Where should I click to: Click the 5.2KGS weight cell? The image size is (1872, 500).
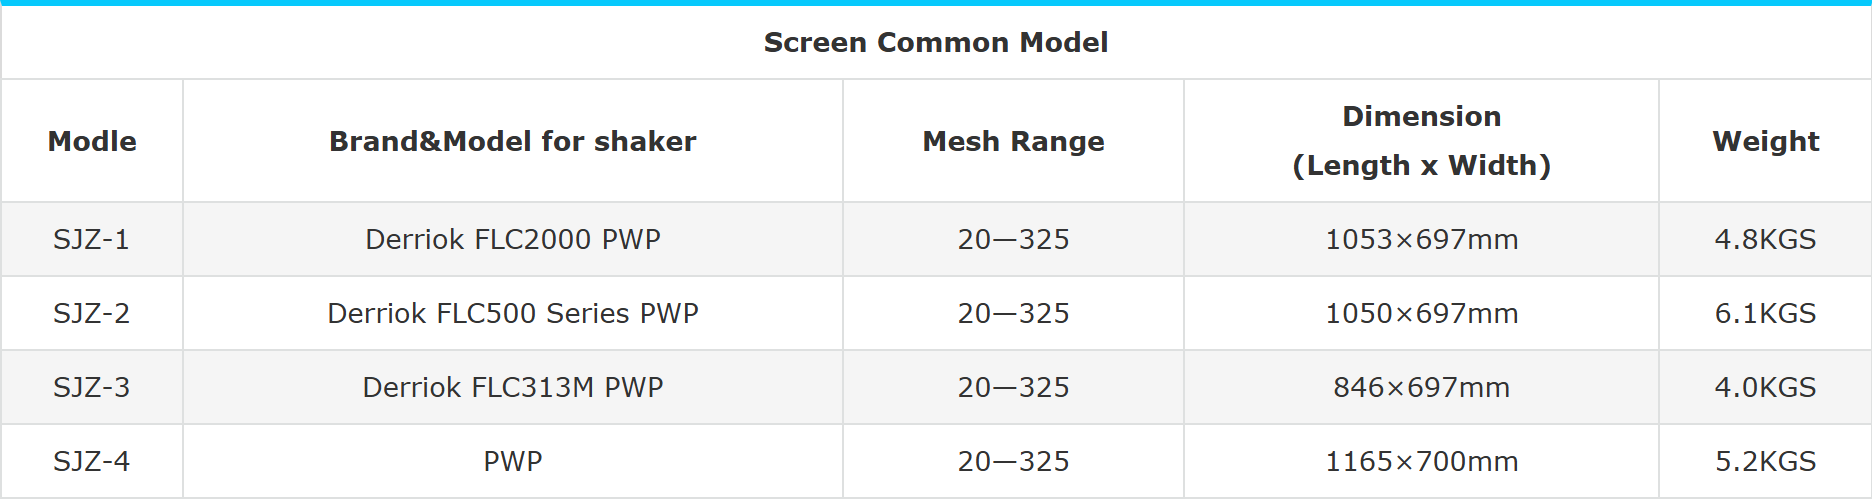1765,461
